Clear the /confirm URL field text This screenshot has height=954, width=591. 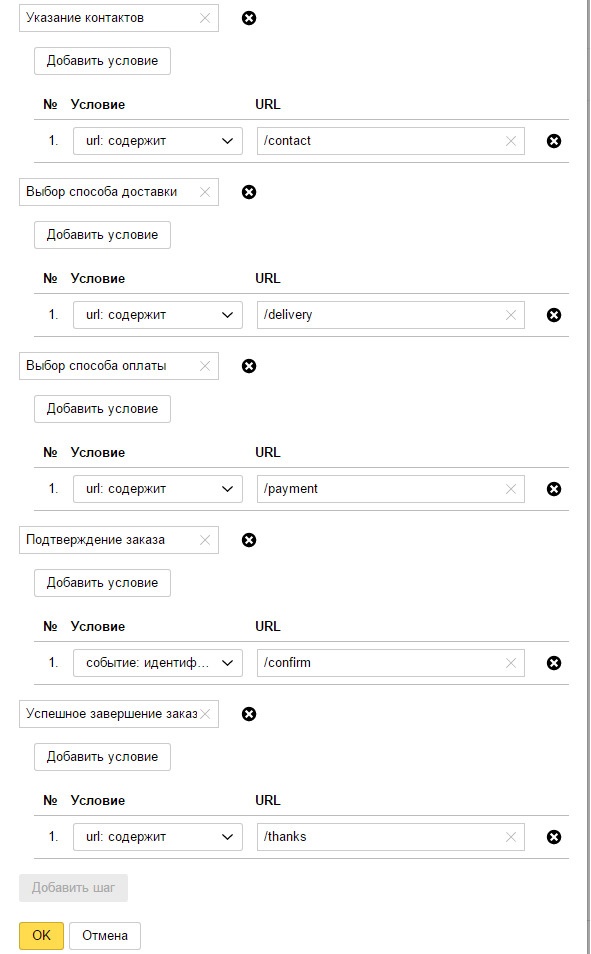pos(511,663)
